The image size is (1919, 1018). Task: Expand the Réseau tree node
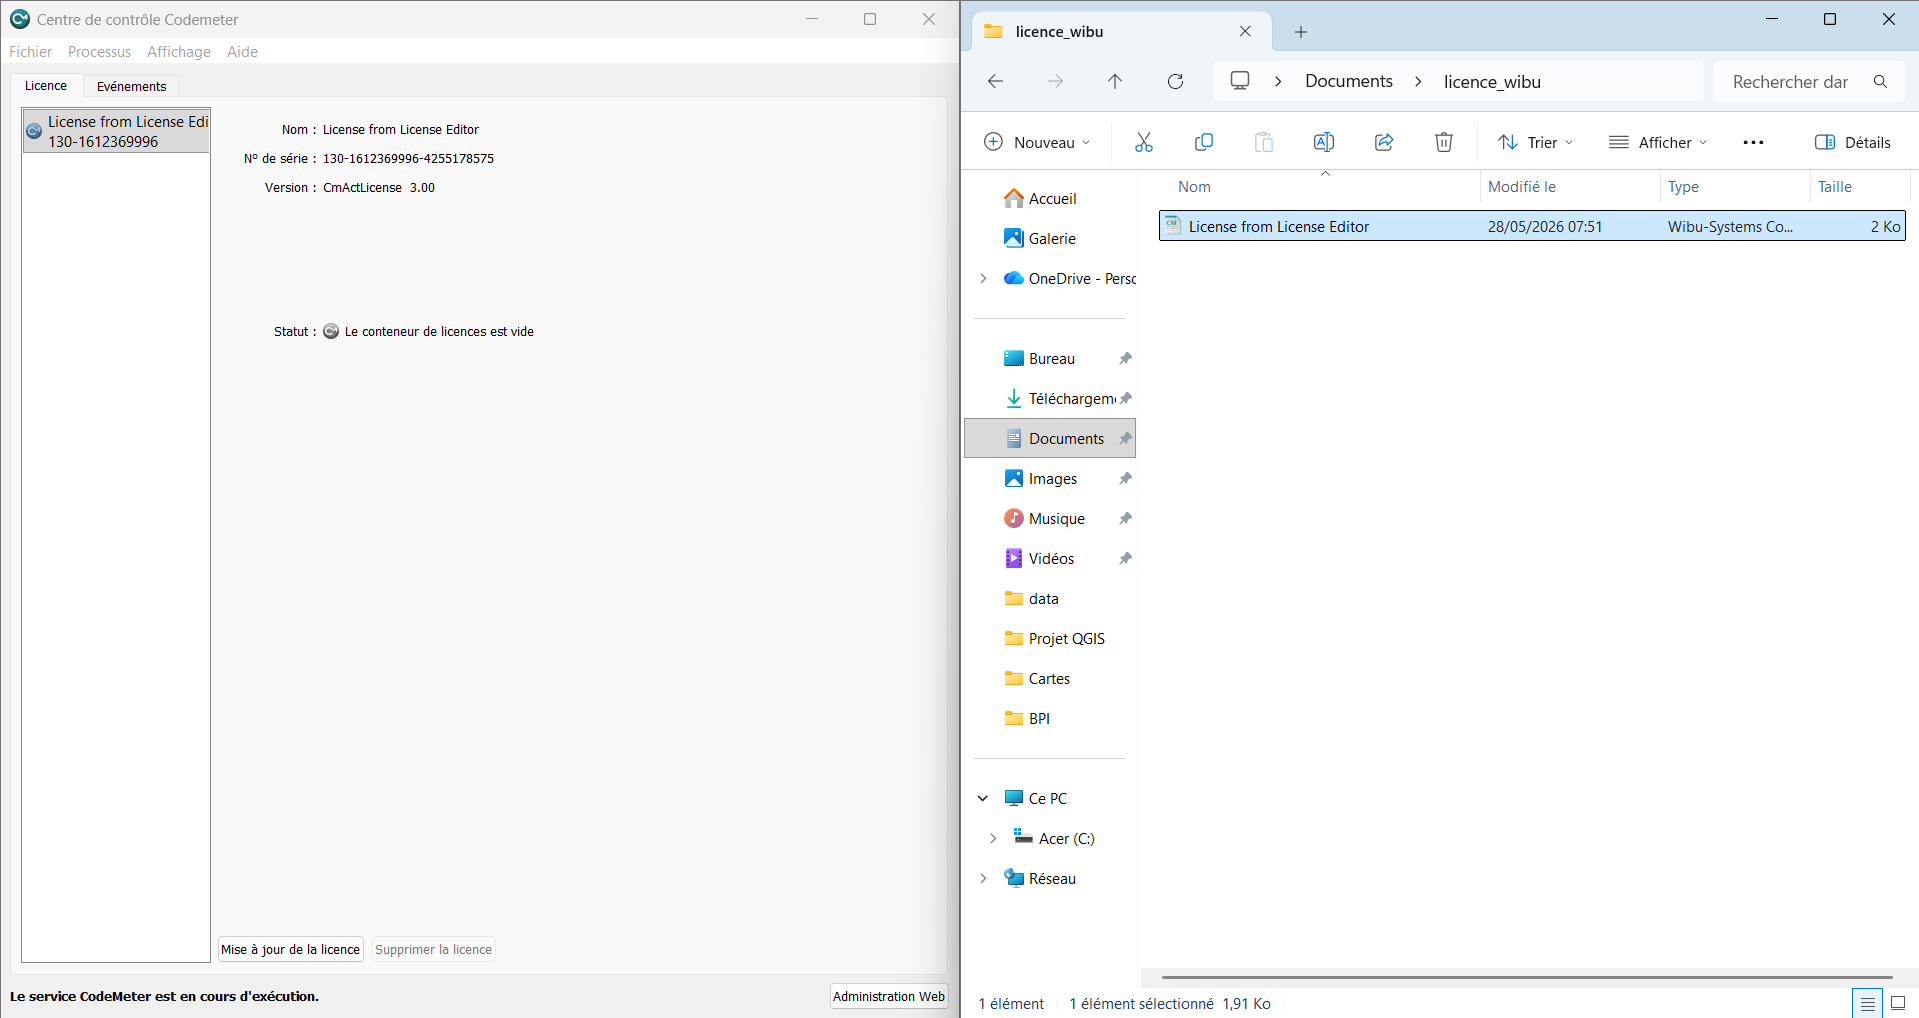pos(983,878)
